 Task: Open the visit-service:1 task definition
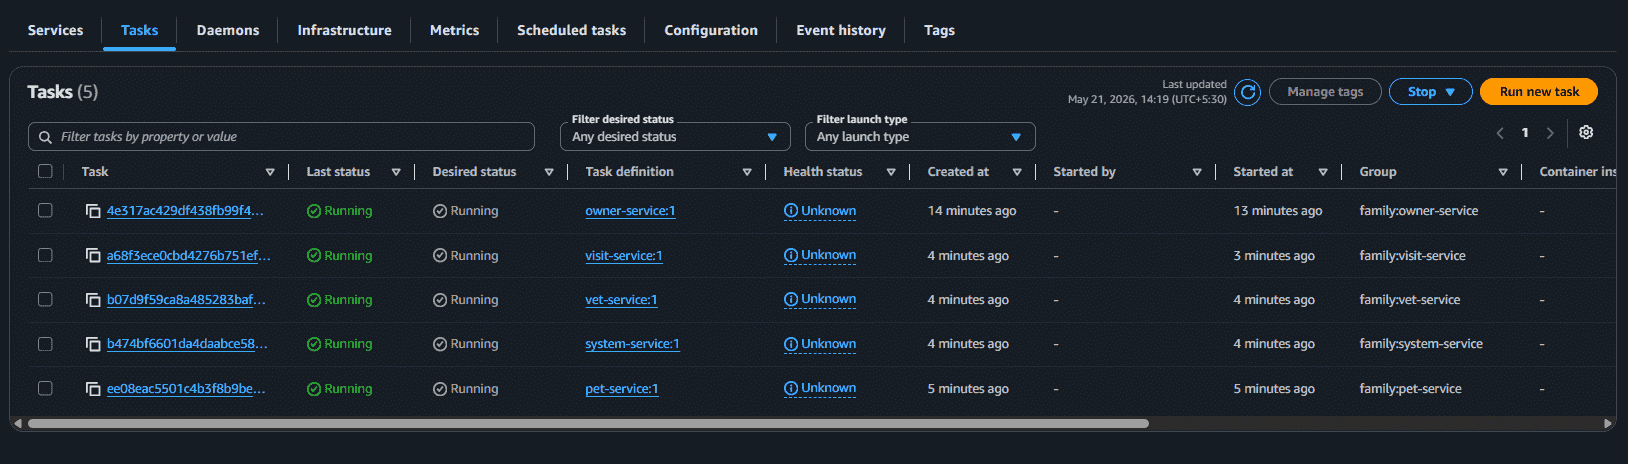click(624, 256)
